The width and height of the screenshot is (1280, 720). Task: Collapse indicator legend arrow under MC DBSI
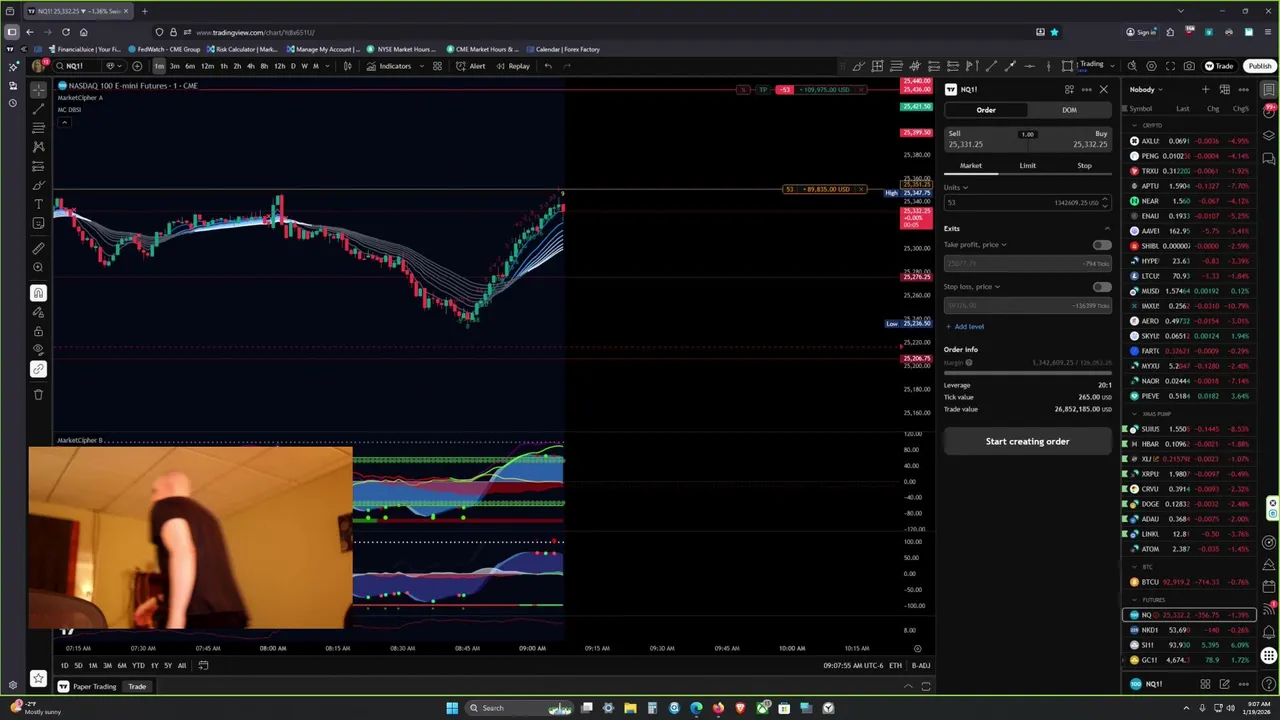[64, 123]
